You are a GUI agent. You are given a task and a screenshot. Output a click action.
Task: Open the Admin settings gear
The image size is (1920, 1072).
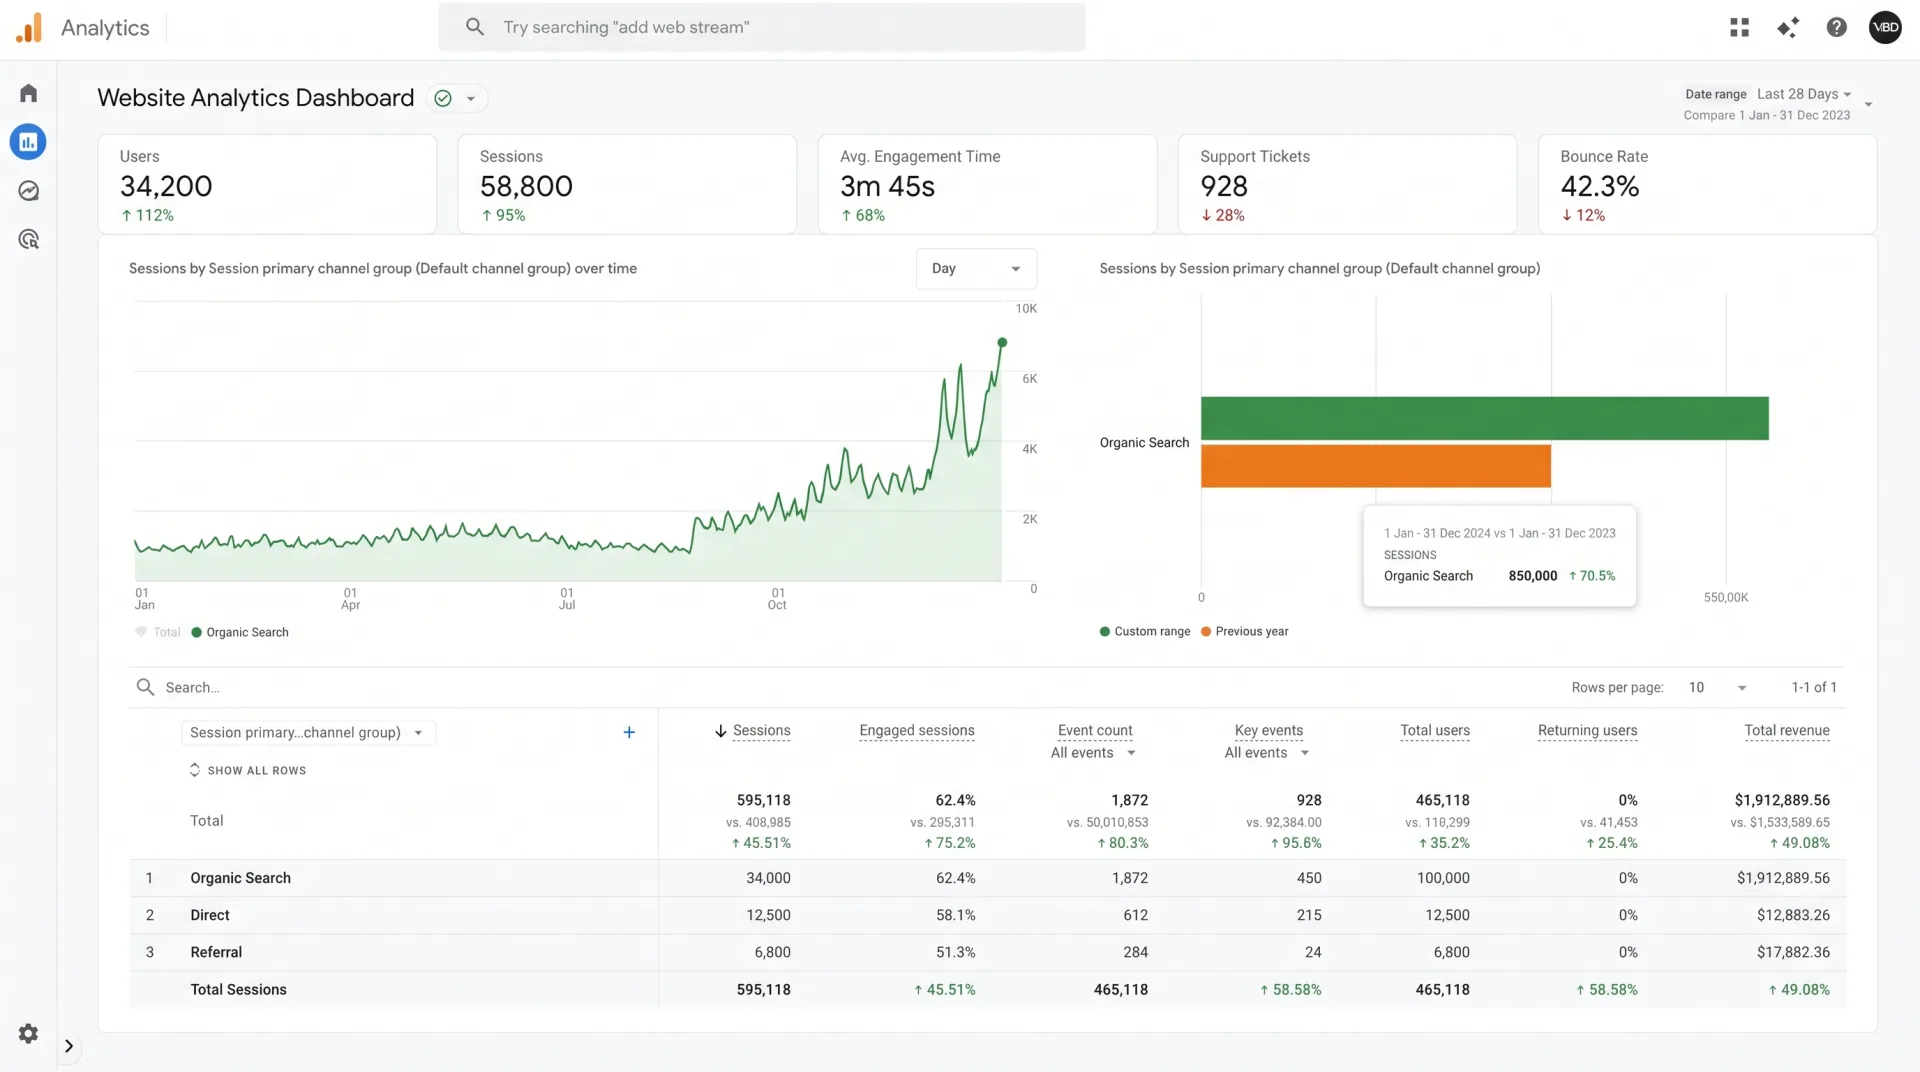(x=28, y=1033)
